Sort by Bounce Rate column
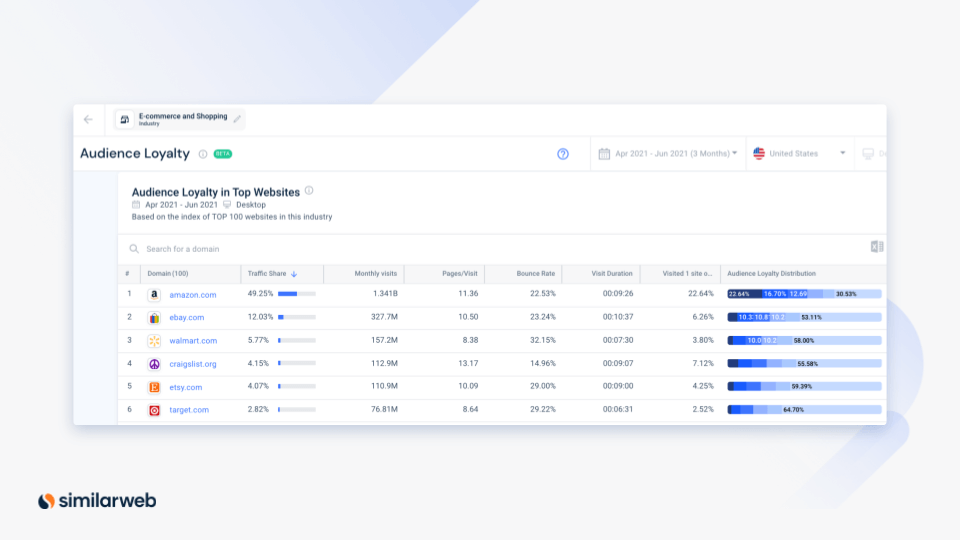Image resolution: width=960 pixels, height=540 pixels. [536, 274]
